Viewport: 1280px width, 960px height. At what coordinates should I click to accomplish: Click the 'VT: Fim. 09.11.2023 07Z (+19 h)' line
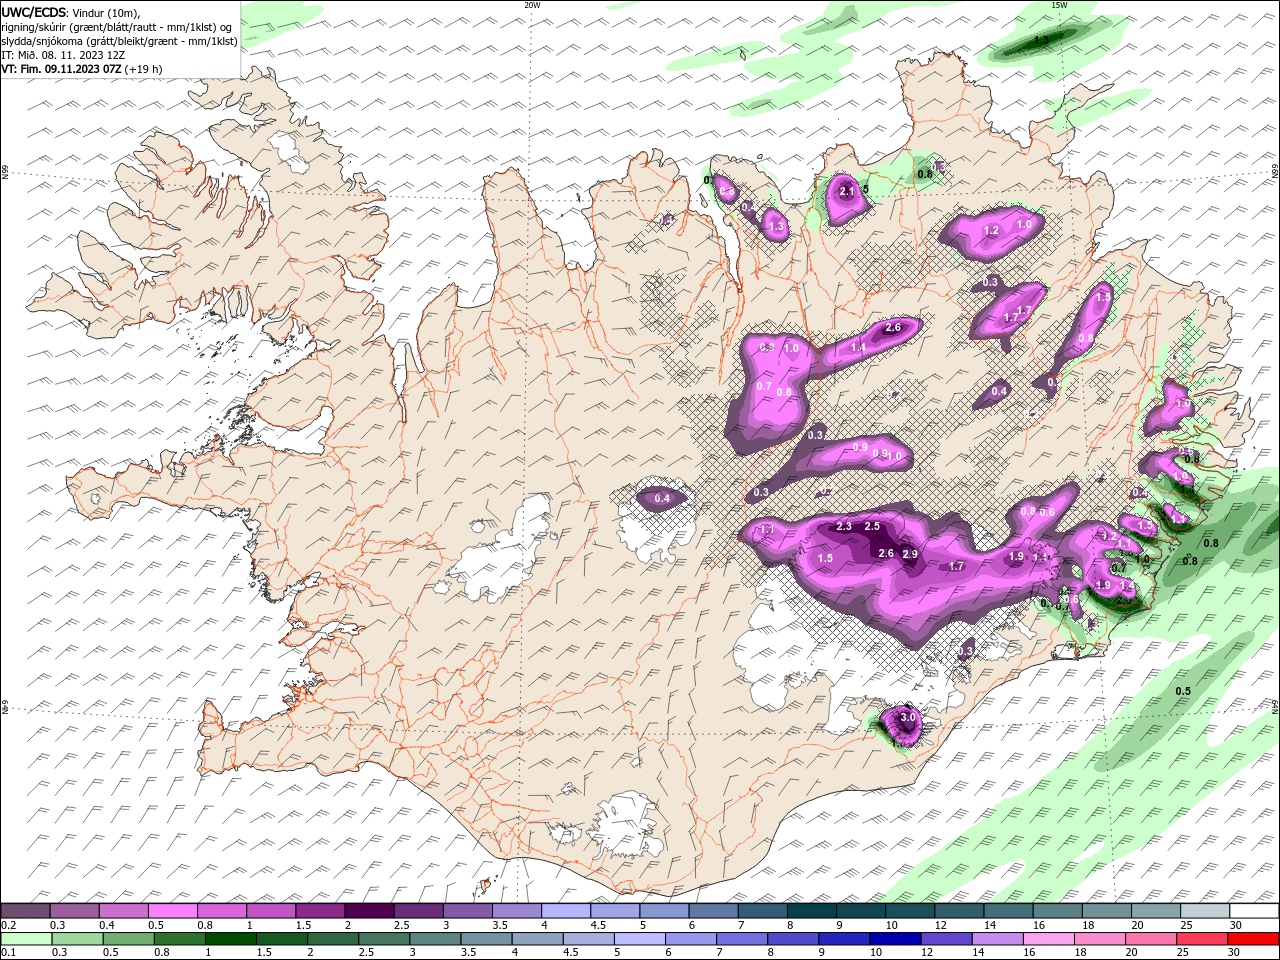[x=82, y=69]
